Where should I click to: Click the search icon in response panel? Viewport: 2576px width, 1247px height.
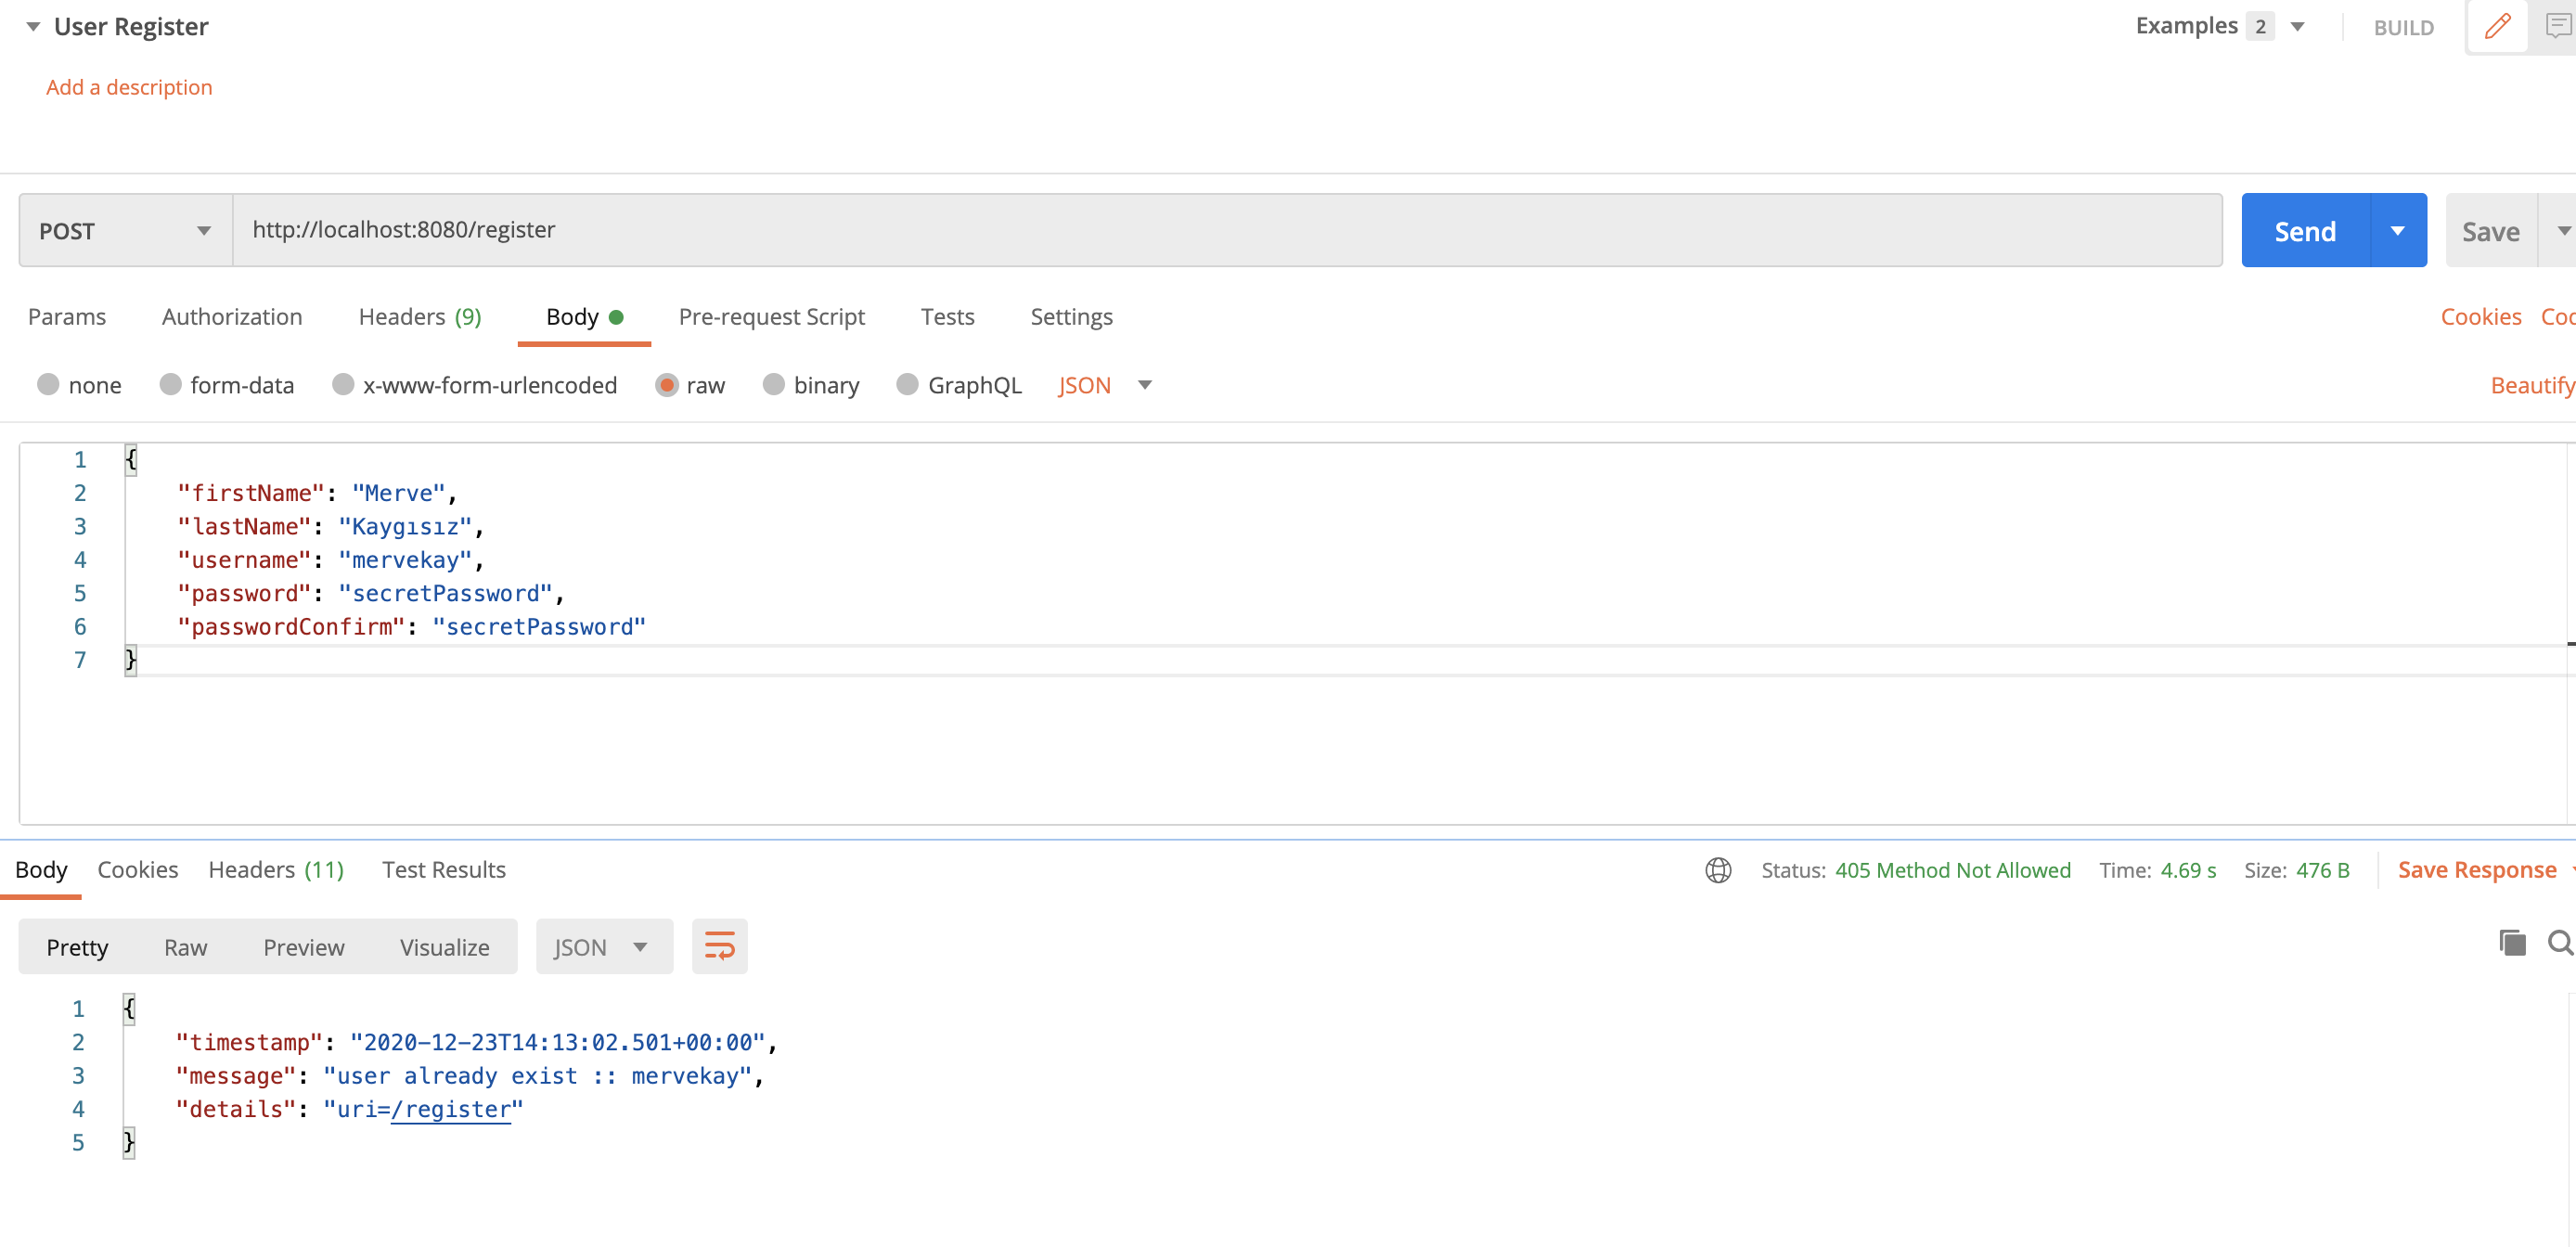pos(2557,946)
